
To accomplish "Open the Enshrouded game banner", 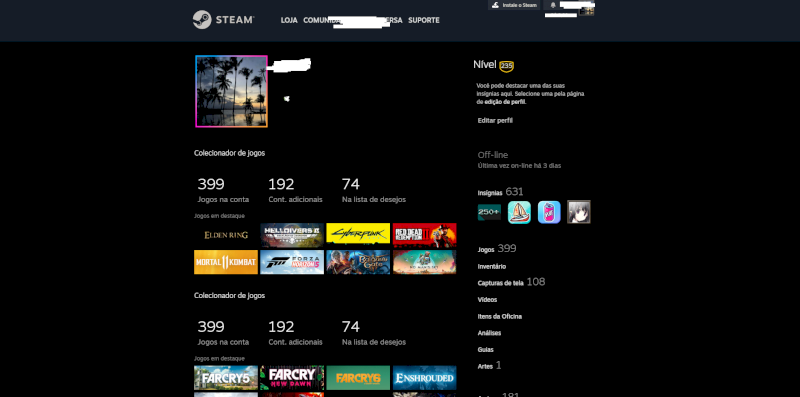I will pos(424,378).
